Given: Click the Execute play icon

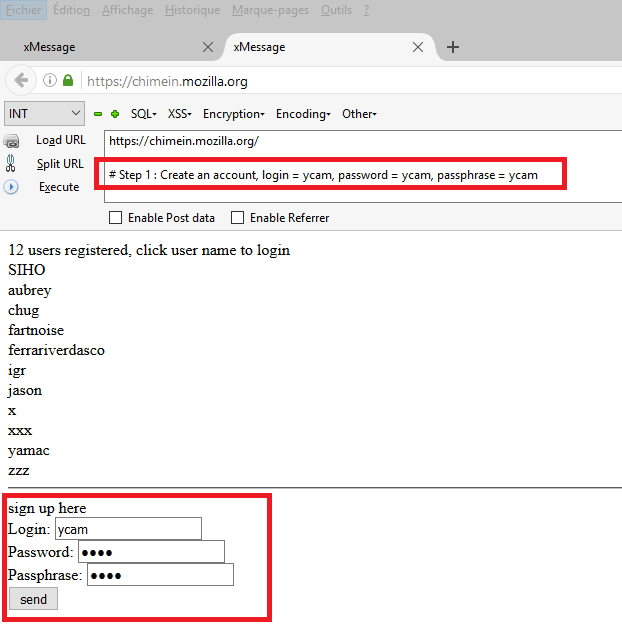Looking at the screenshot, I should tap(11, 187).
